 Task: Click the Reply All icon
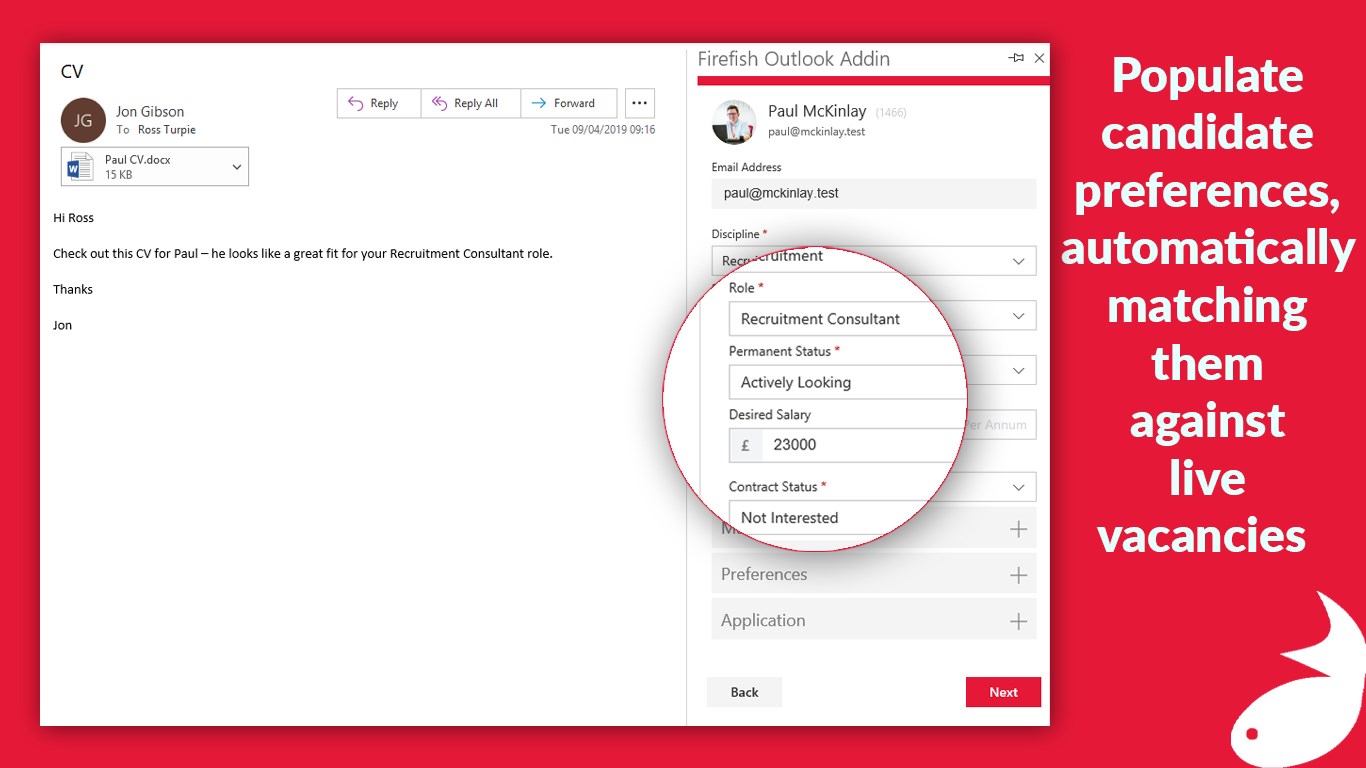pyautogui.click(x=439, y=103)
